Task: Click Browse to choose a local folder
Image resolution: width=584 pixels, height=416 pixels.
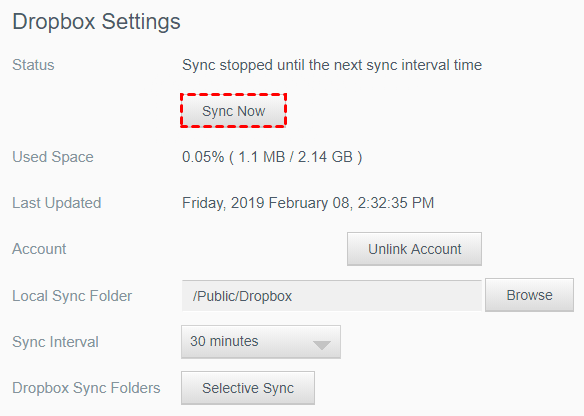Action: [529, 295]
